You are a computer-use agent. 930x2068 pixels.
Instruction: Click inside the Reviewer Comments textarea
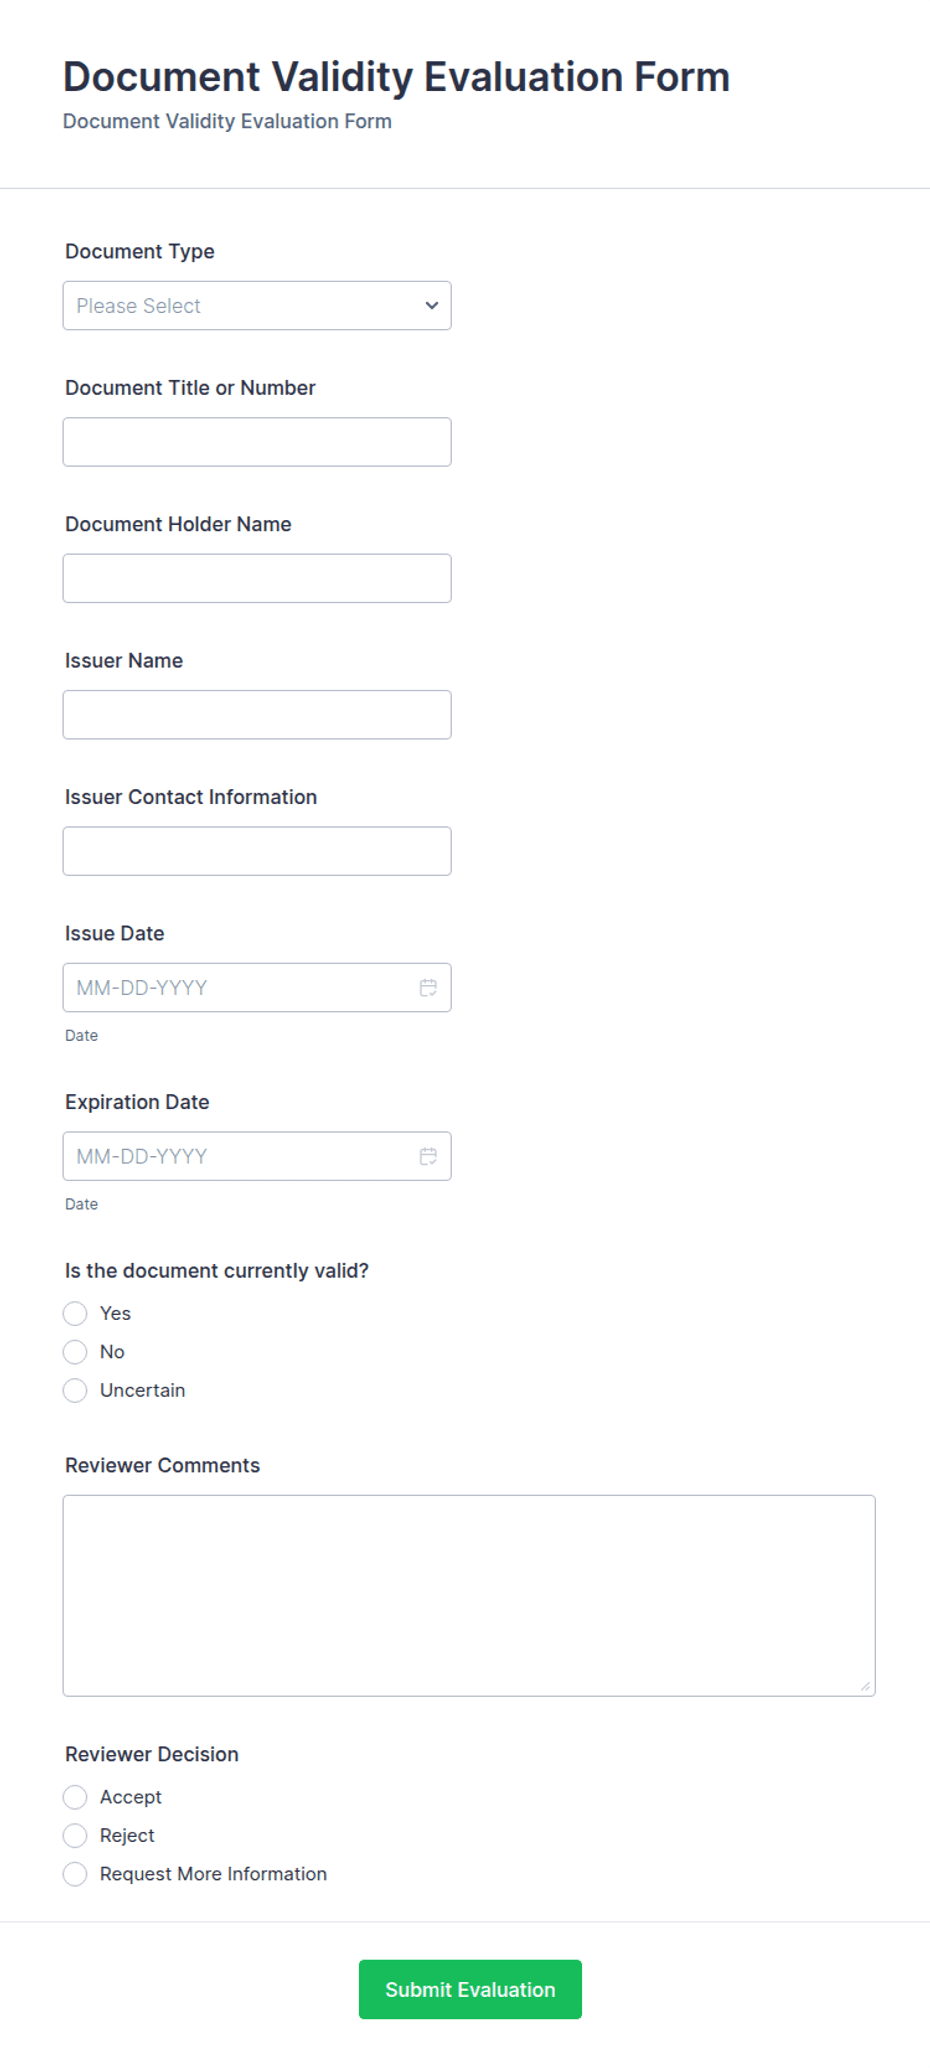pyautogui.click(x=469, y=1596)
